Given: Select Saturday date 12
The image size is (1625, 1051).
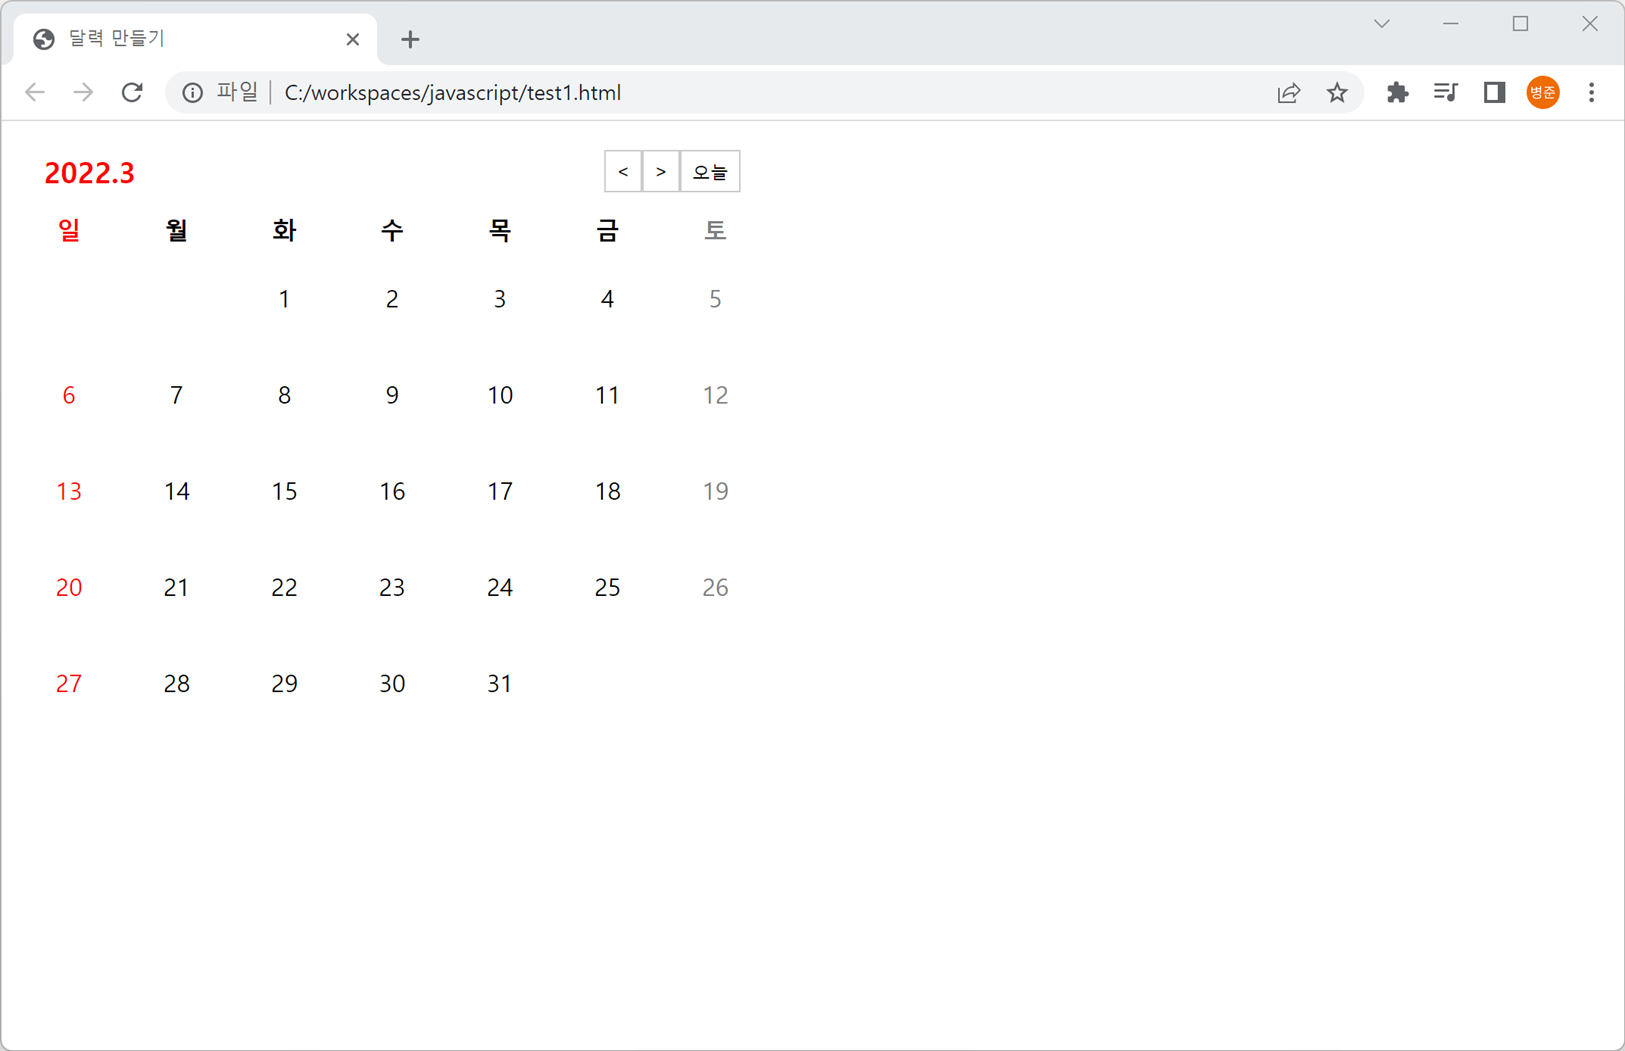Looking at the screenshot, I should pyautogui.click(x=715, y=395).
